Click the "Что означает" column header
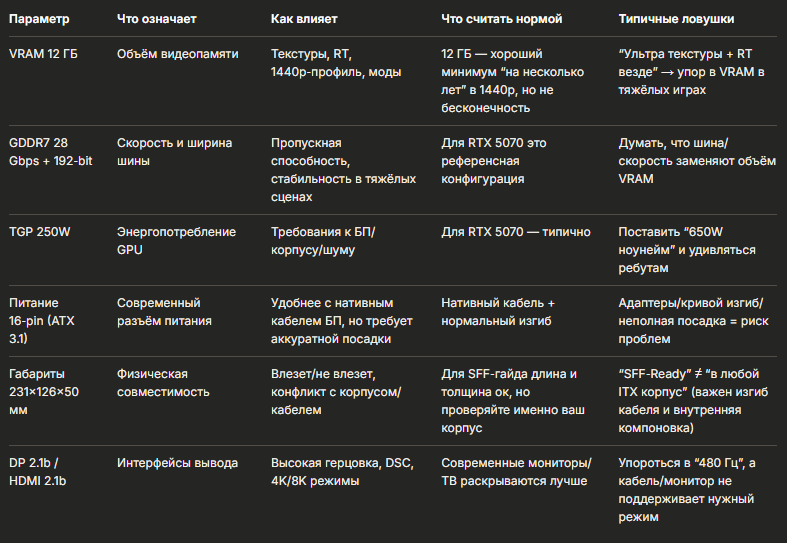The image size is (787, 543). pyautogui.click(x=157, y=19)
